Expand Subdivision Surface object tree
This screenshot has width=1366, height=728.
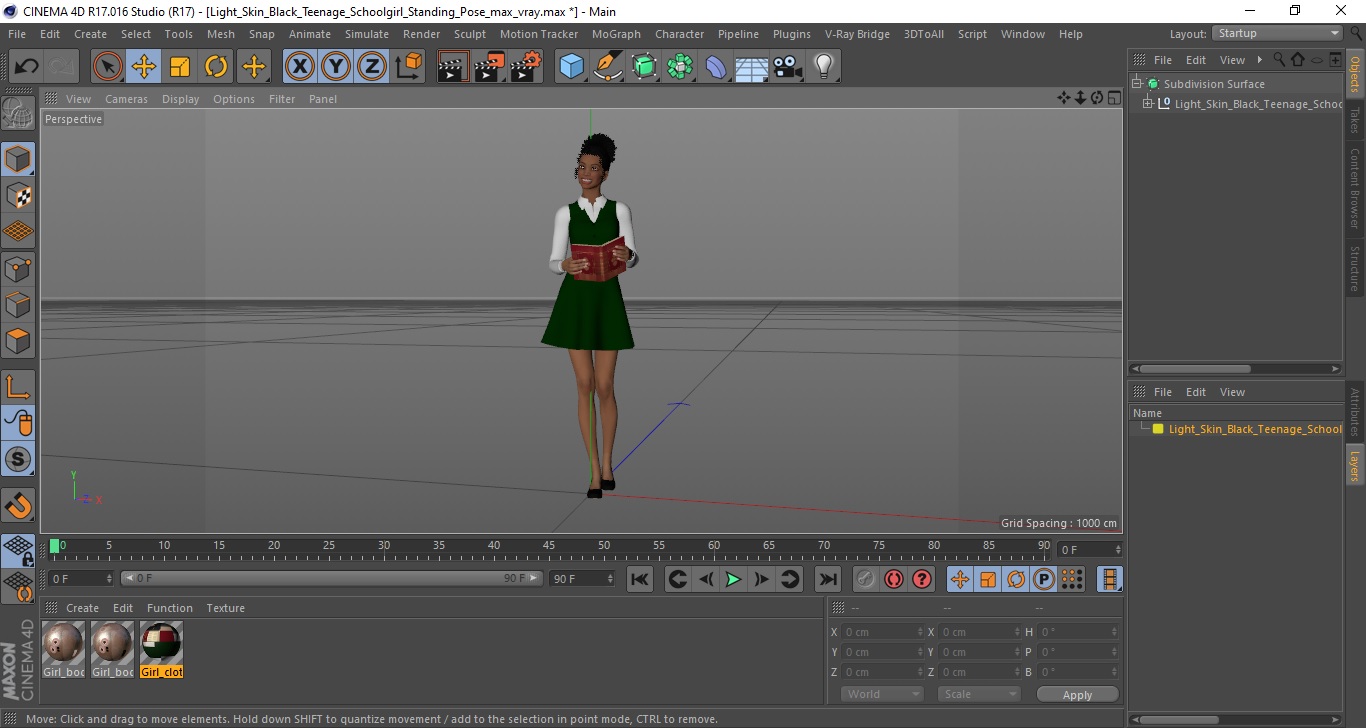point(1137,84)
